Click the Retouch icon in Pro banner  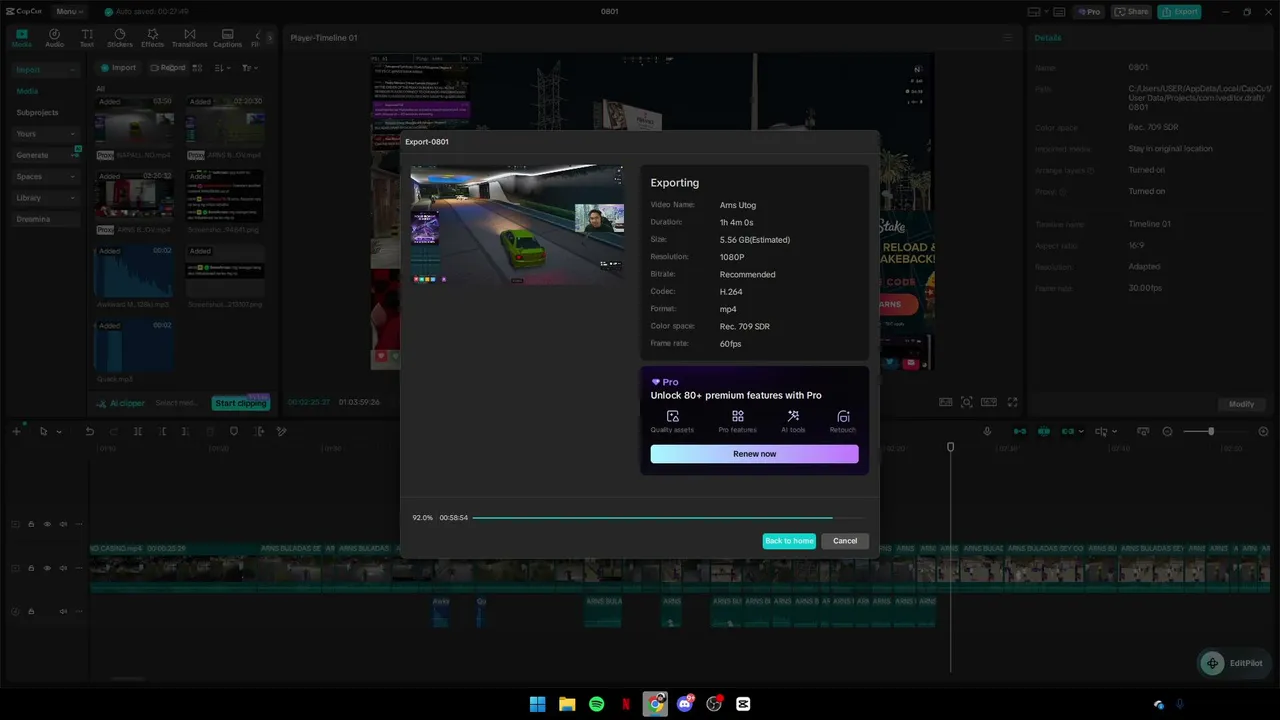click(x=843, y=416)
